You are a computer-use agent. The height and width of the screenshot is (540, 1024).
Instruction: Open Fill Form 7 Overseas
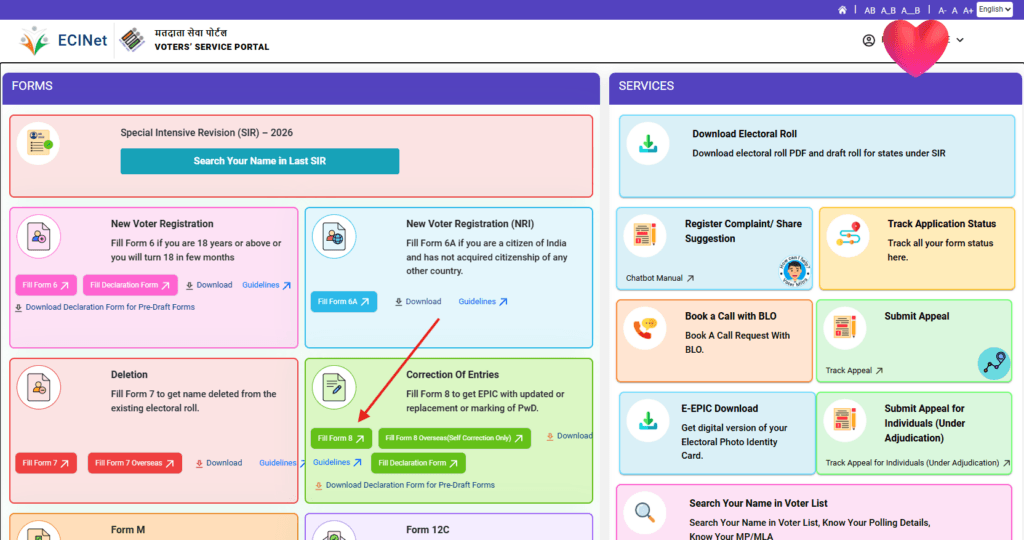135,463
